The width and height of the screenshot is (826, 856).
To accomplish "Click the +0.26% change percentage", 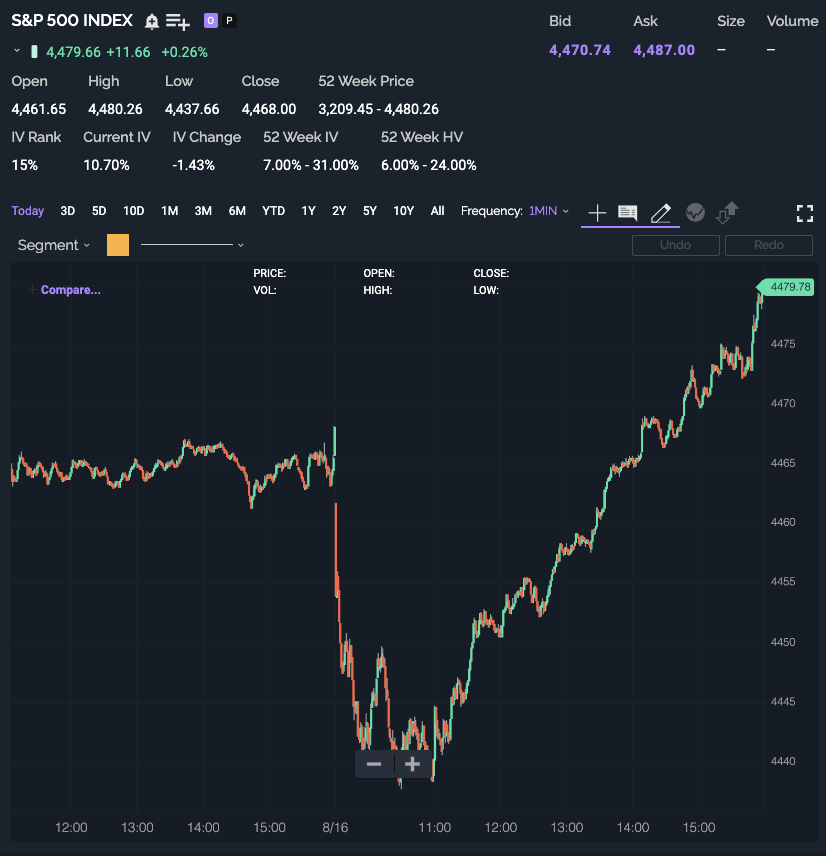I will (x=185, y=52).
